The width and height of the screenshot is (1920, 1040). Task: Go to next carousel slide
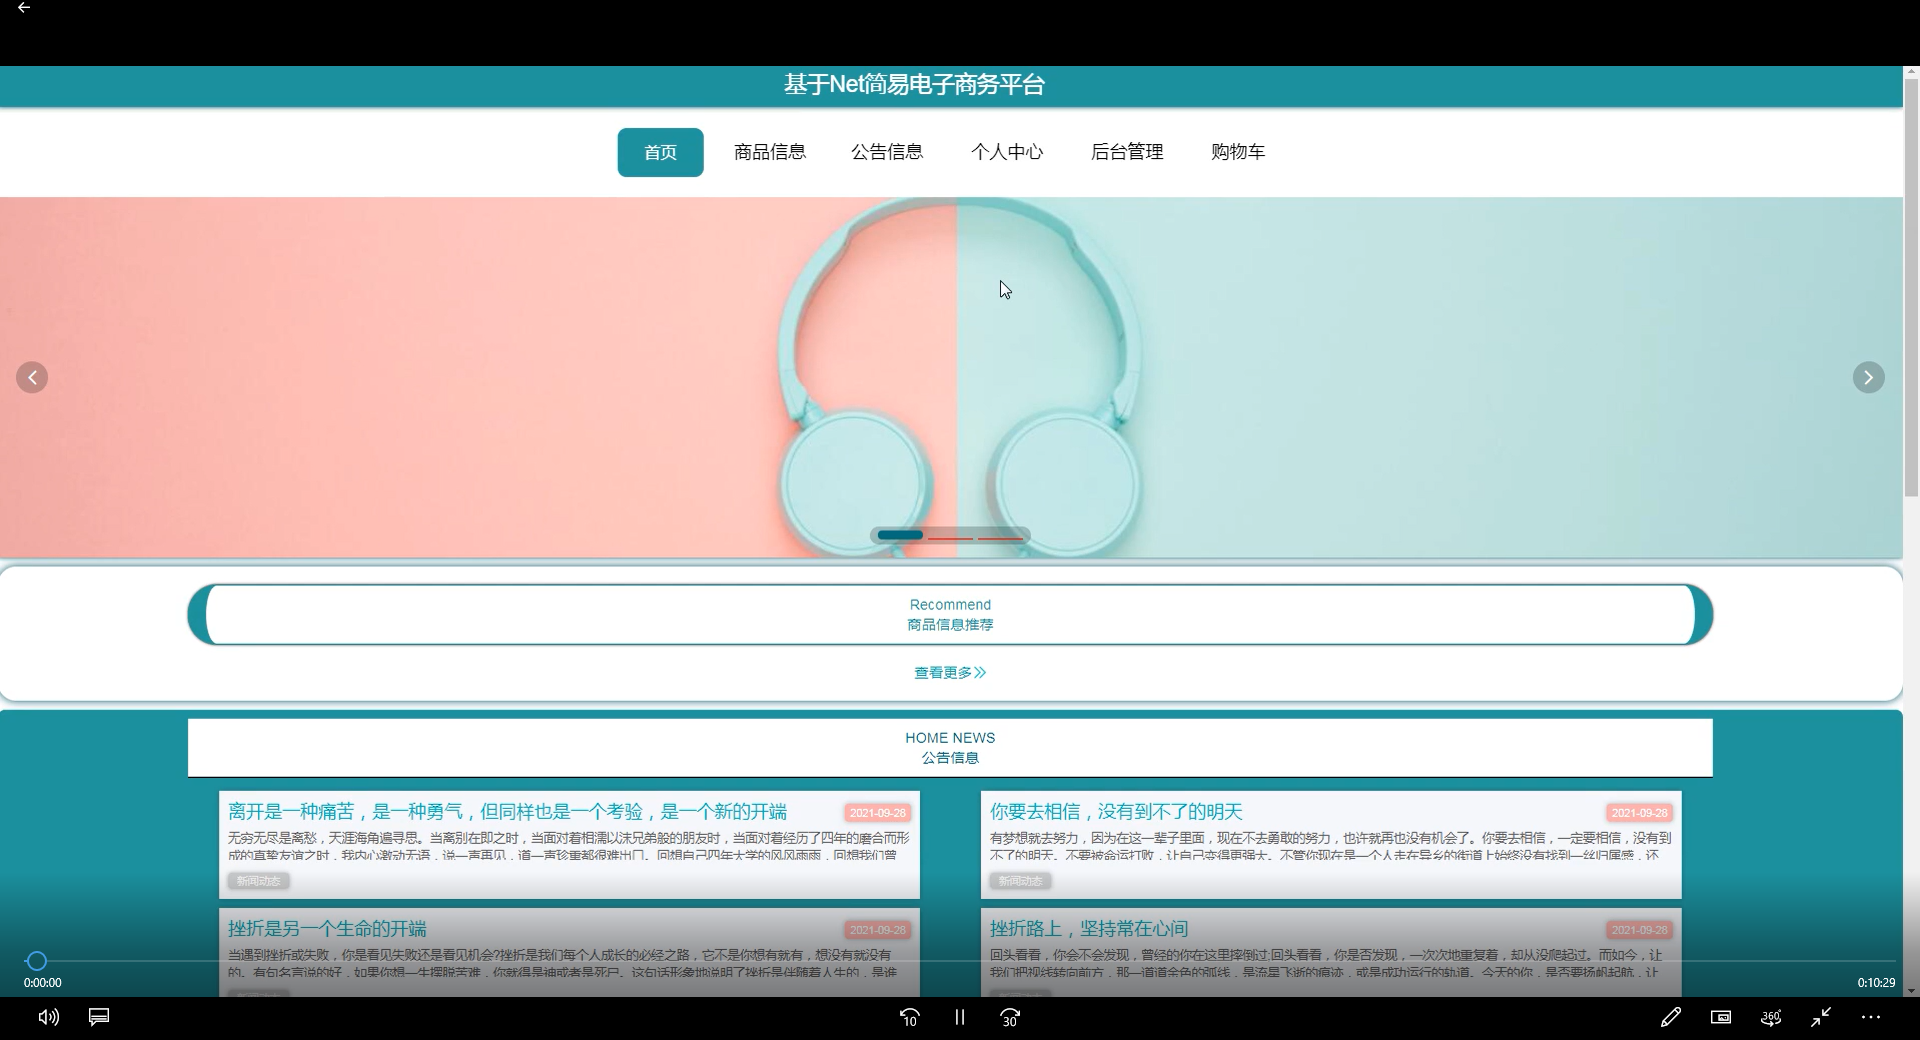click(1868, 377)
